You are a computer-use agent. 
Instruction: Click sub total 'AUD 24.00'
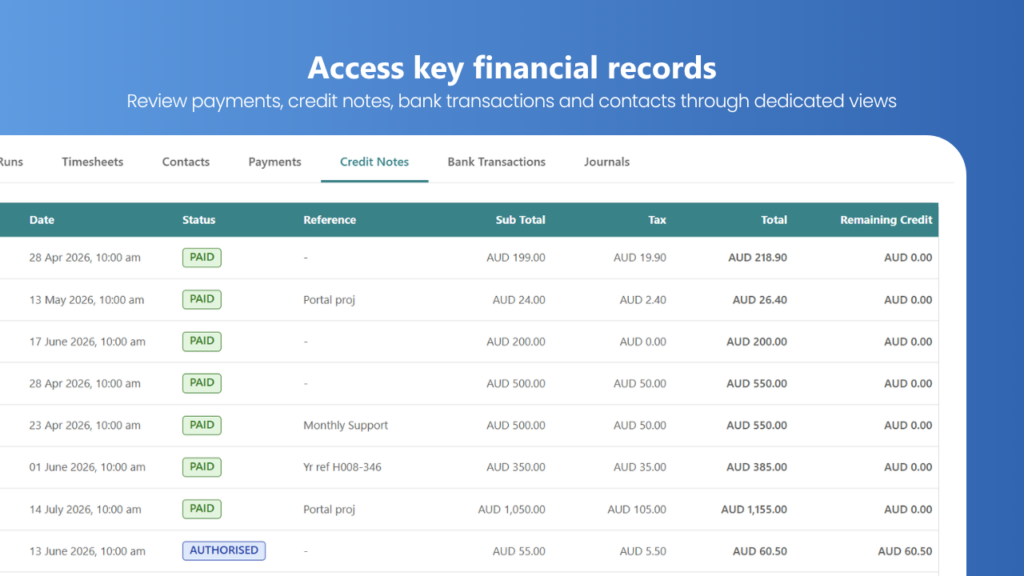[x=519, y=300]
